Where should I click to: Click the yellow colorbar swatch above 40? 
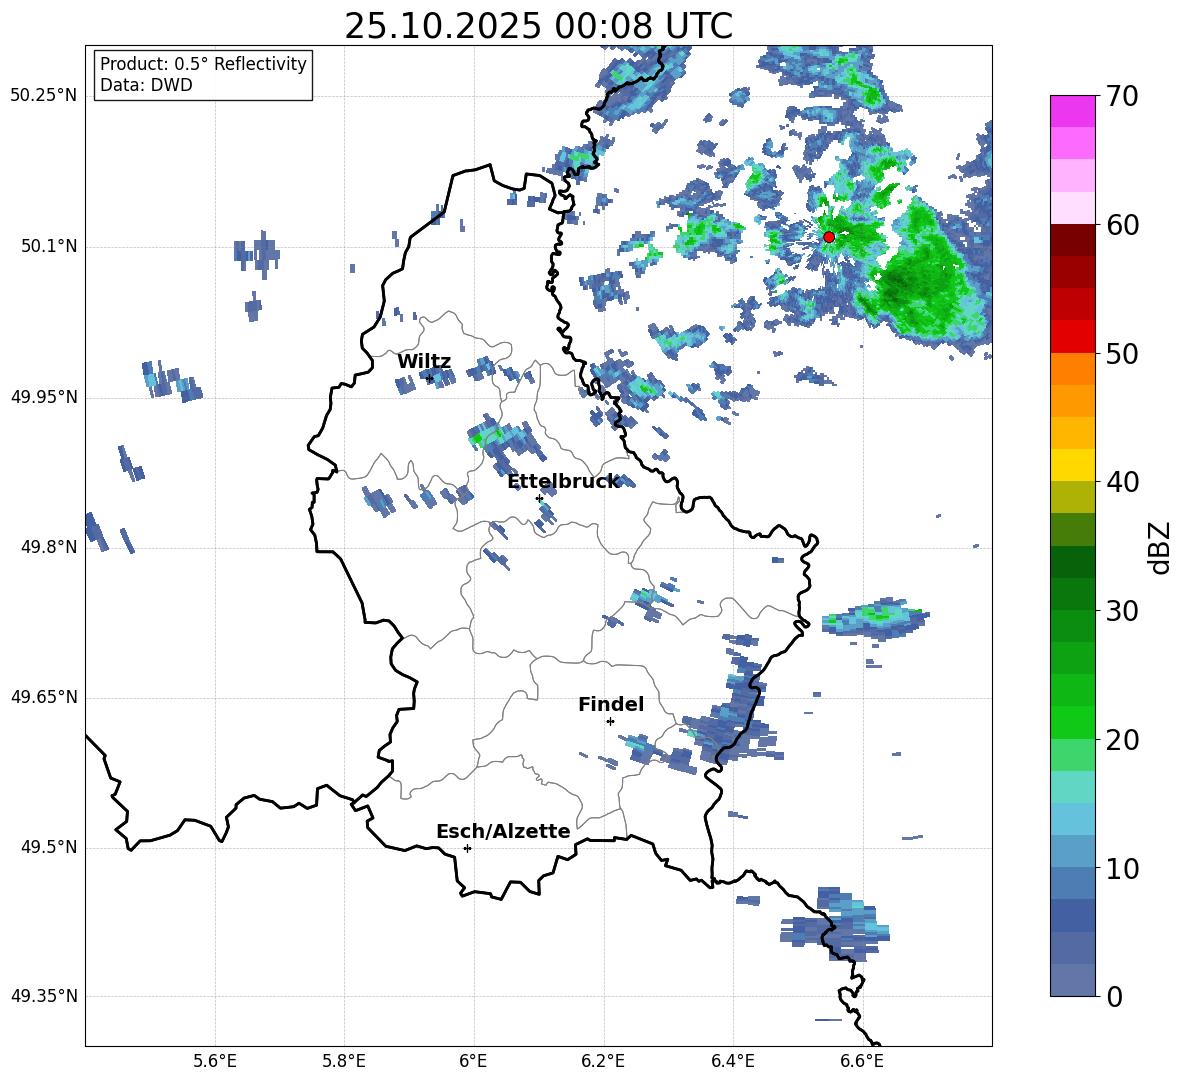coord(1072,465)
